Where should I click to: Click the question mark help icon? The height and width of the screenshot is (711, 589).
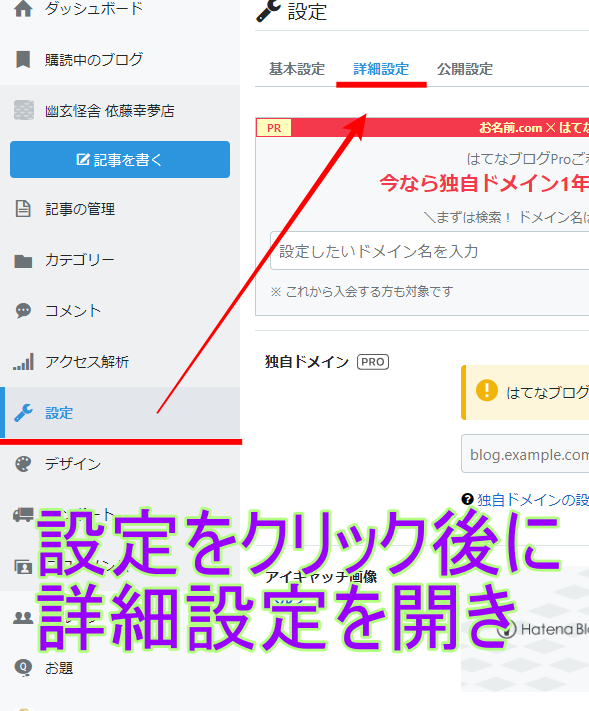467,499
